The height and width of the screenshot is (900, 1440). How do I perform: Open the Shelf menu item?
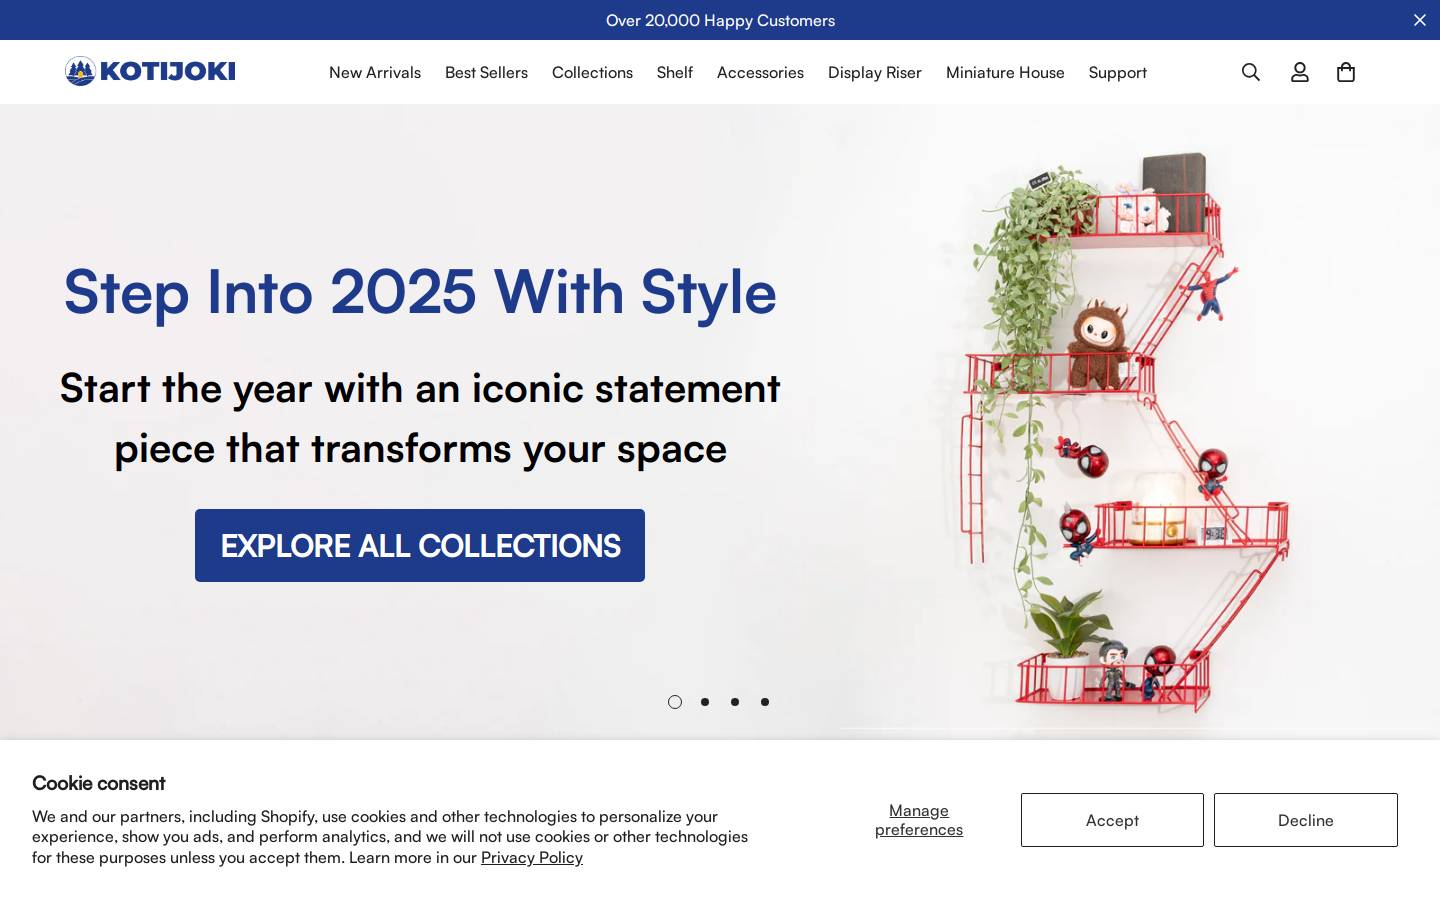click(x=675, y=72)
